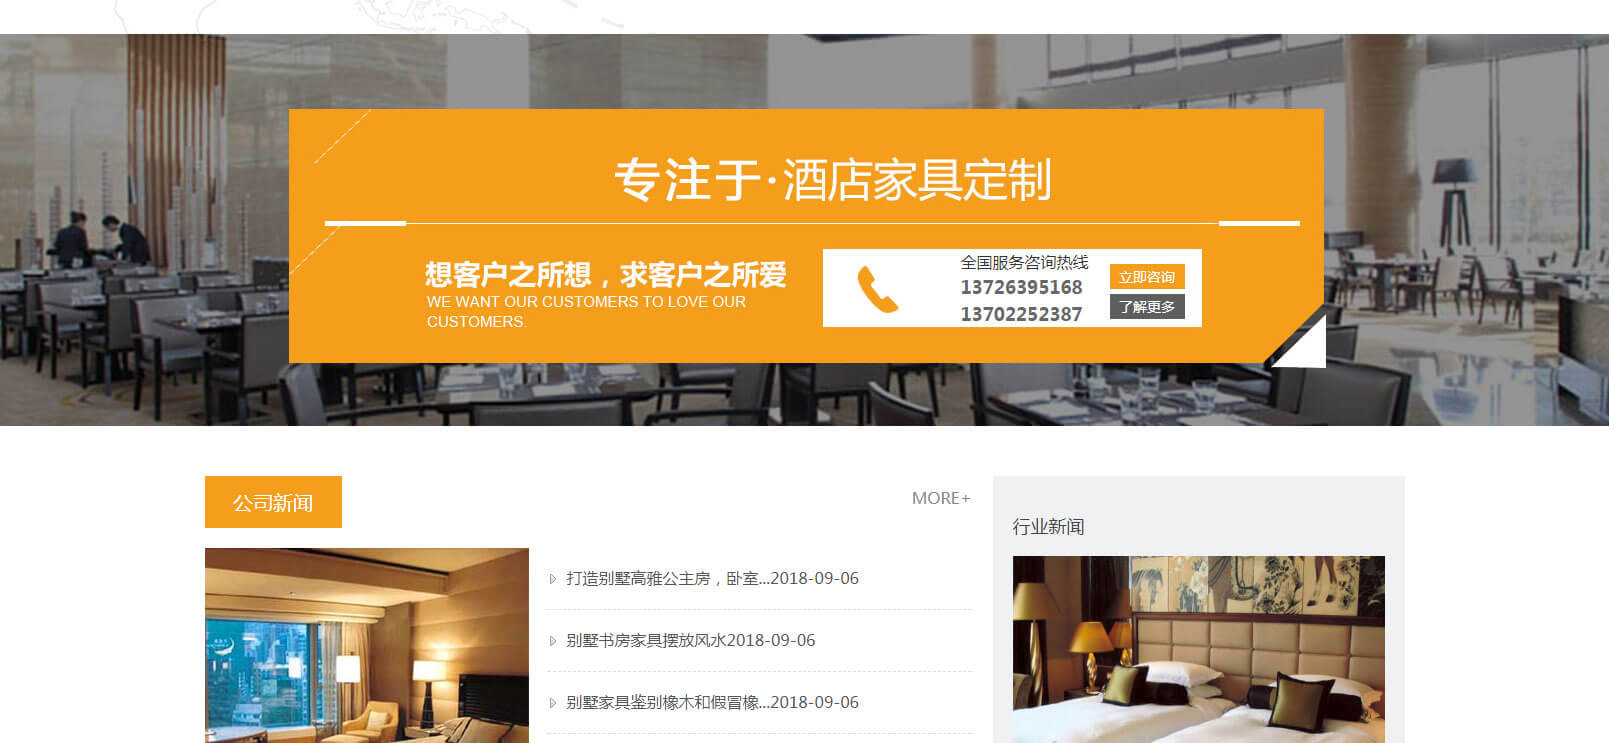The height and width of the screenshot is (743, 1609).
Task: Click hotline number 13726395168
Action: 1021,287
